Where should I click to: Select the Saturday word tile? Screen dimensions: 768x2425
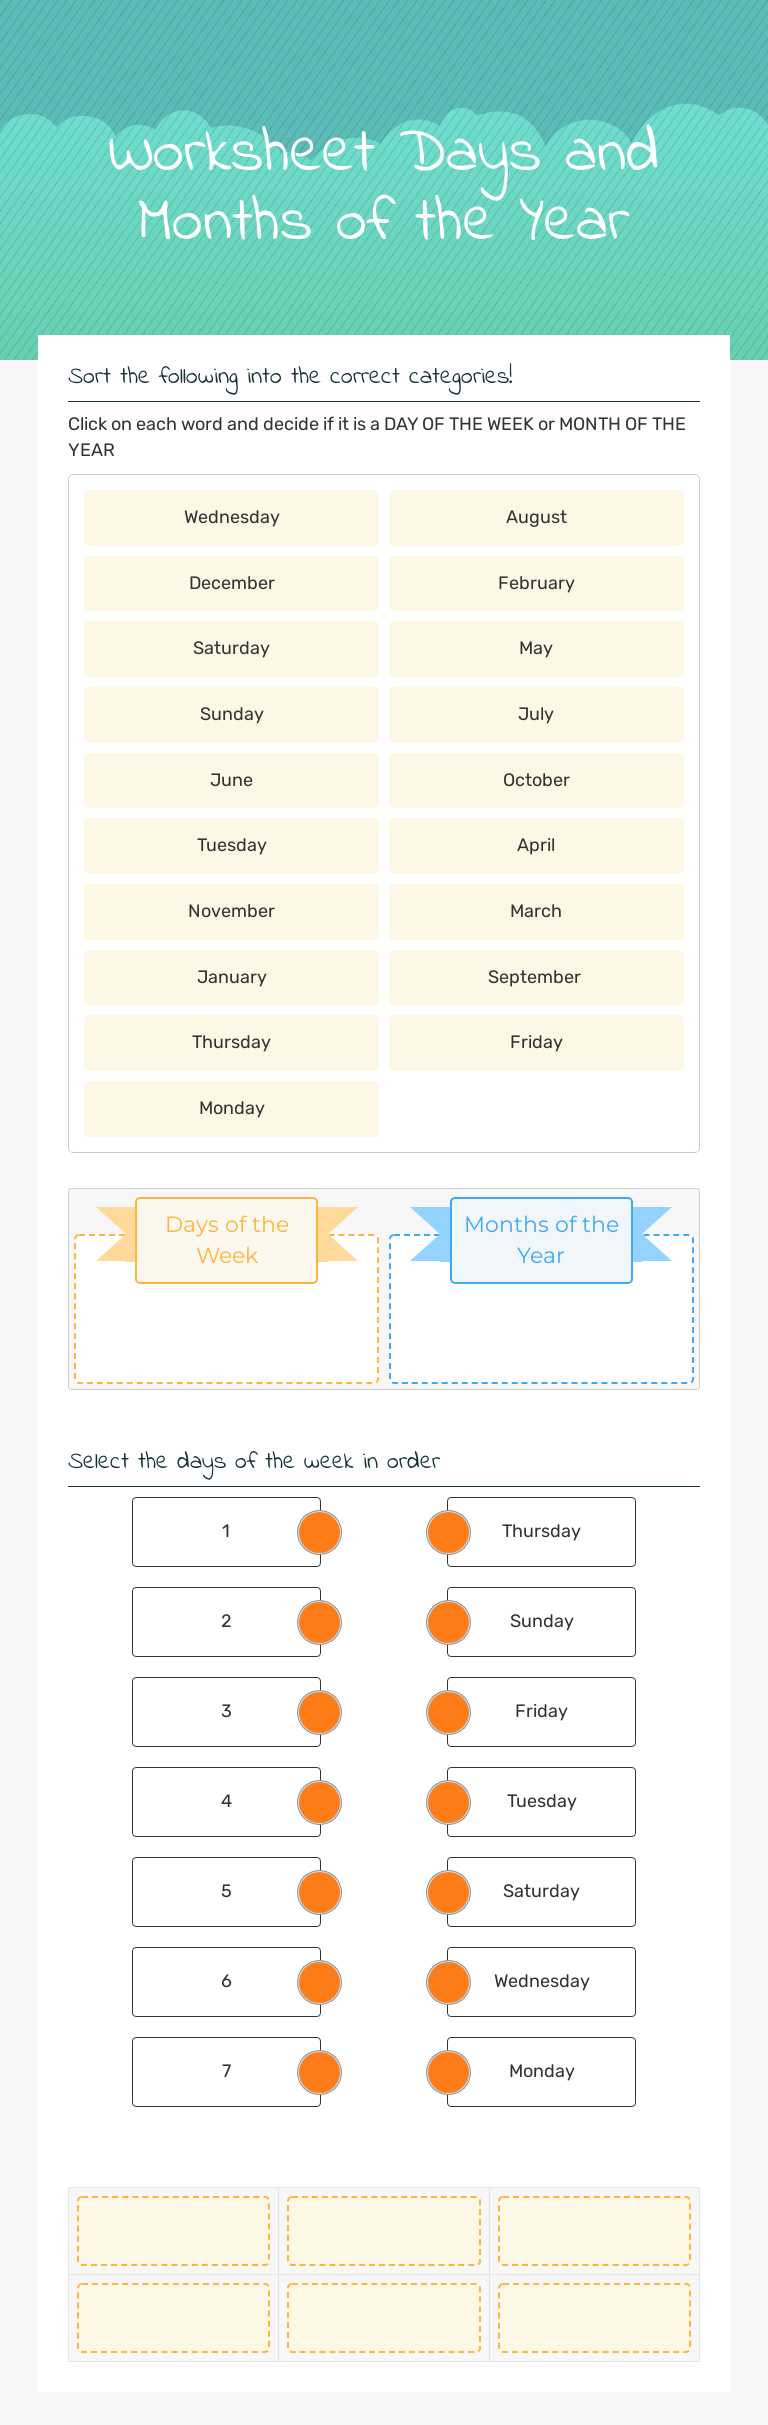pyautogui.click(x=231, y=648)
